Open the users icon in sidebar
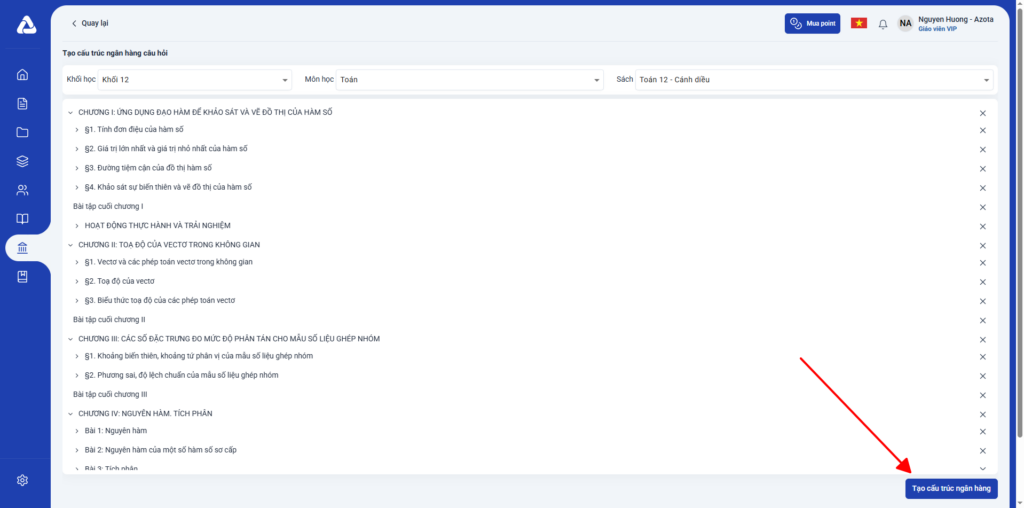The width and height of the screenshot is (1024, 508). tap(23, 190)
